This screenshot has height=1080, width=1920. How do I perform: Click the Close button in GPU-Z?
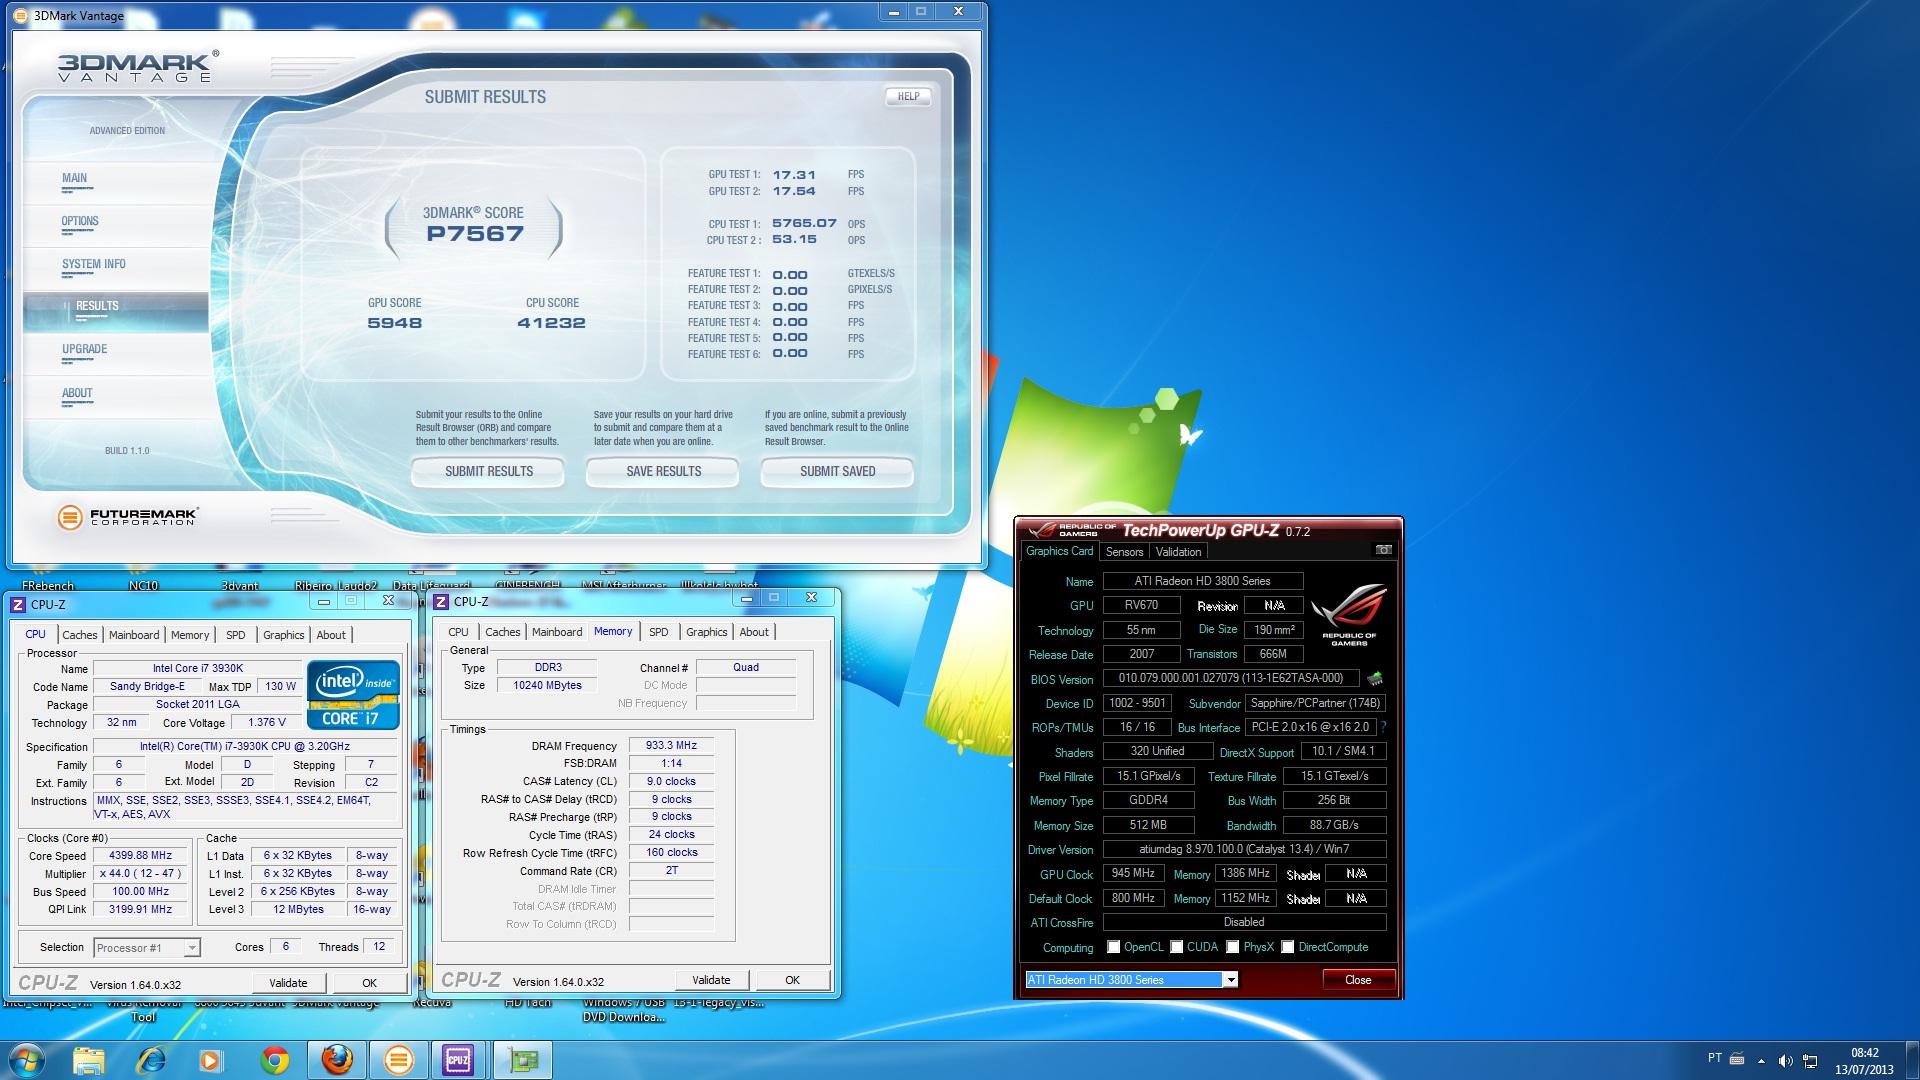(x=1358, y=980)
